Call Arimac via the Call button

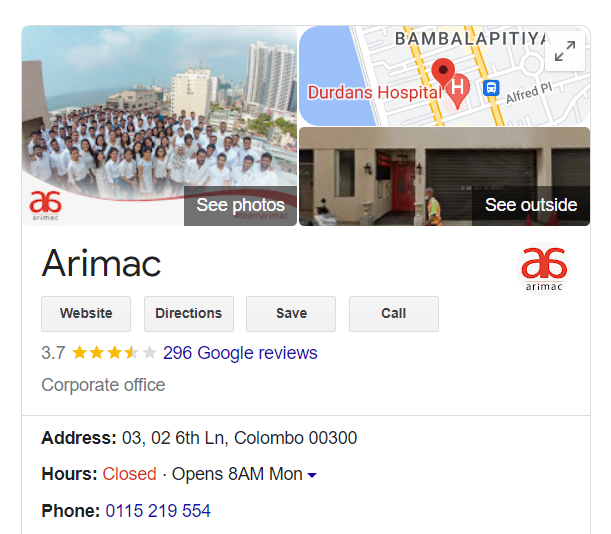(394, 314)
